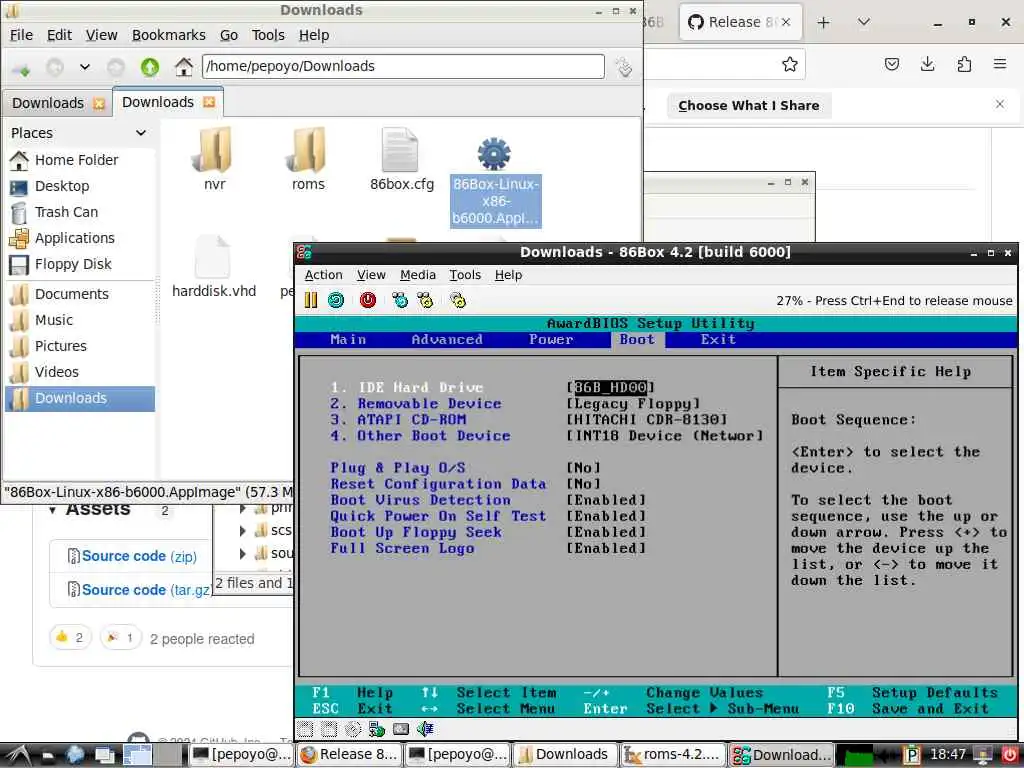Click the party popper reaction button
Viewport: 1024px width, 768px height.
point(120,637)
